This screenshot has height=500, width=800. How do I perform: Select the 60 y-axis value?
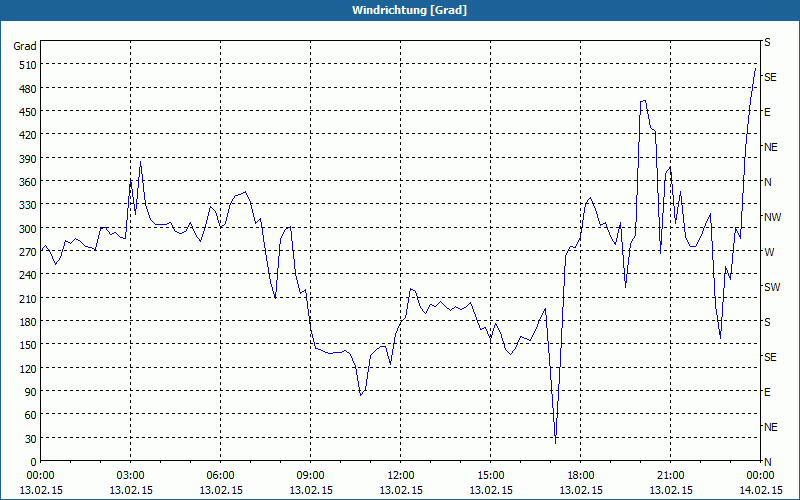click(31, 415)
